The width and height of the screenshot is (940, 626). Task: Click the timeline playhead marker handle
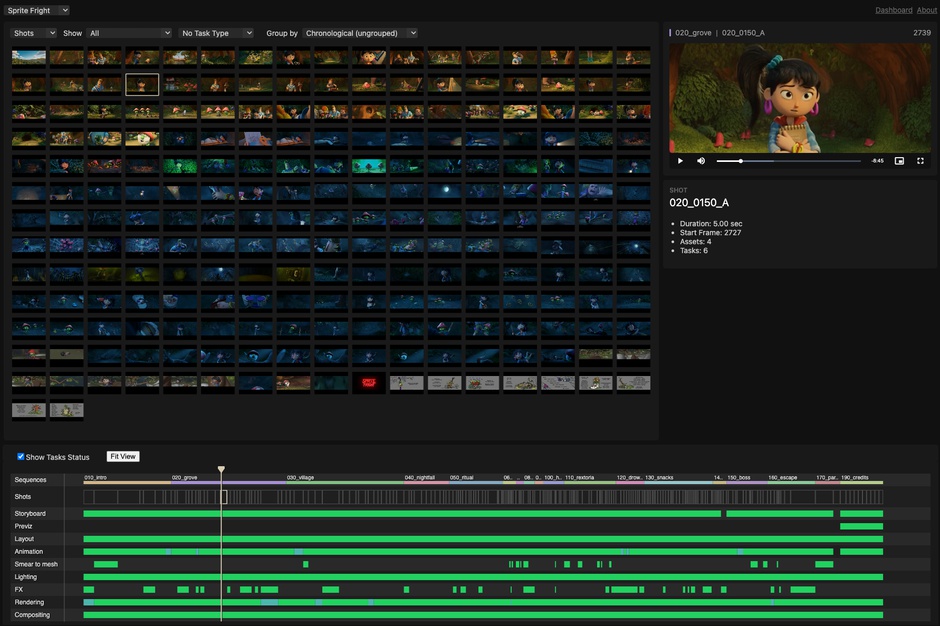click(x=221, y=469)
